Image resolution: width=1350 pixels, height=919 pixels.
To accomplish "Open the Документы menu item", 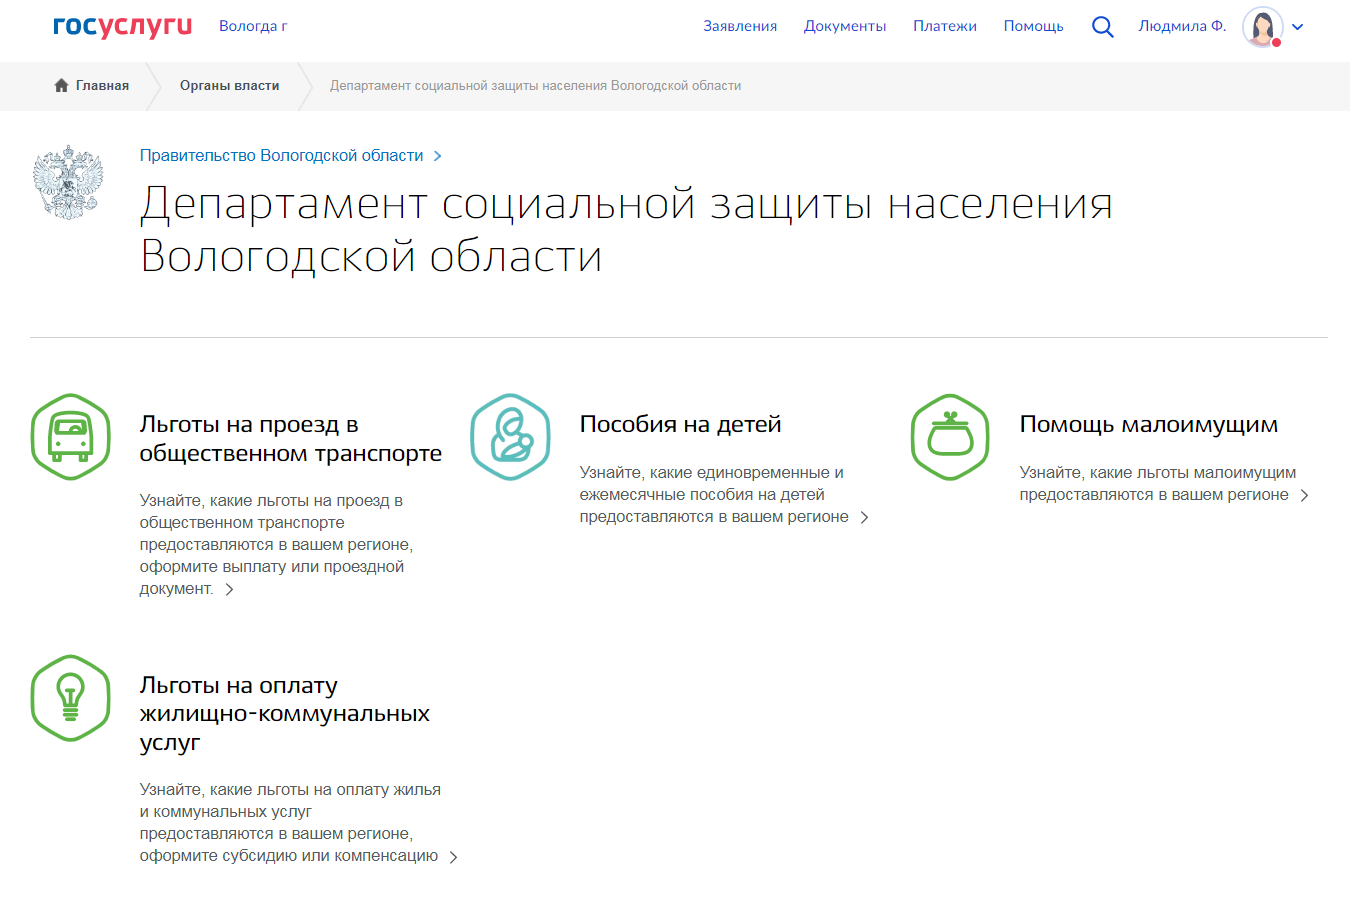I will point(845,26).
